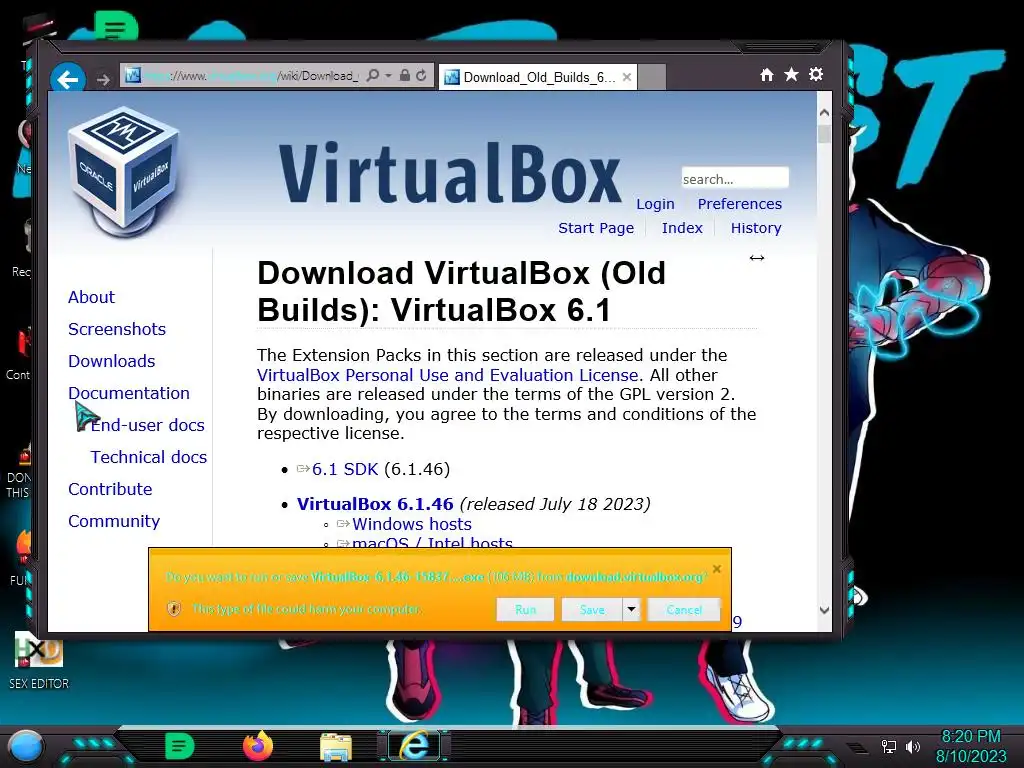Go back with the browser back arrow
The width and height of the screenshot is (1024, 768).
pos(67,79)
